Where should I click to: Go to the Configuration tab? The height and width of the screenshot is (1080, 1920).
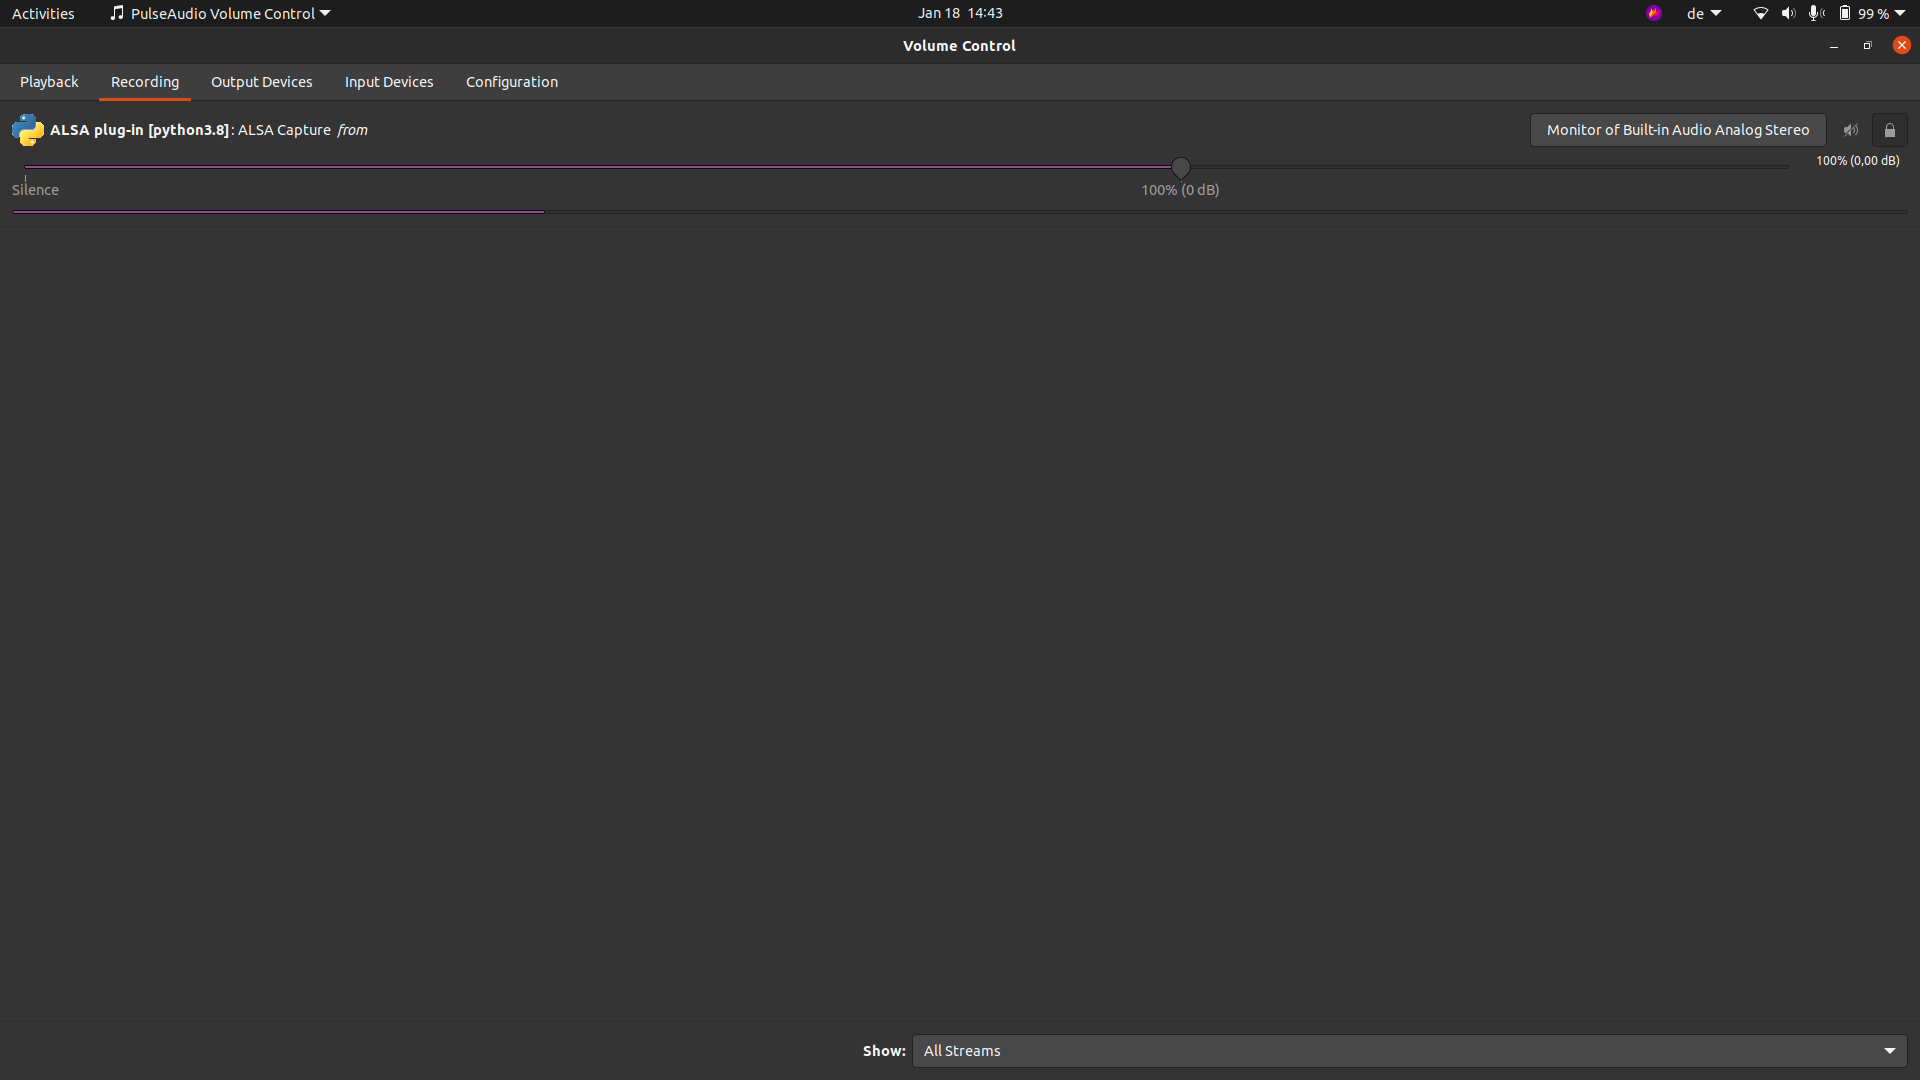[x=512, y=82]
